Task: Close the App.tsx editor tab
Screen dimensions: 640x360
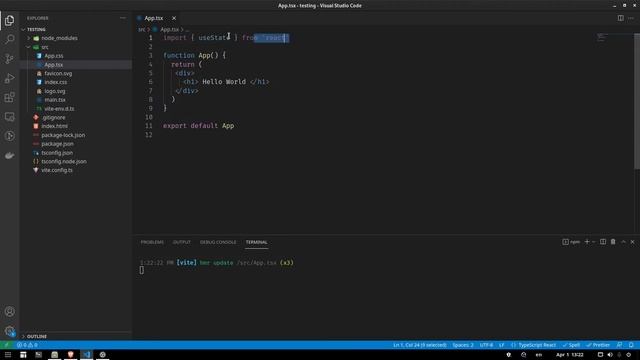Action: [x=174, y=18]
